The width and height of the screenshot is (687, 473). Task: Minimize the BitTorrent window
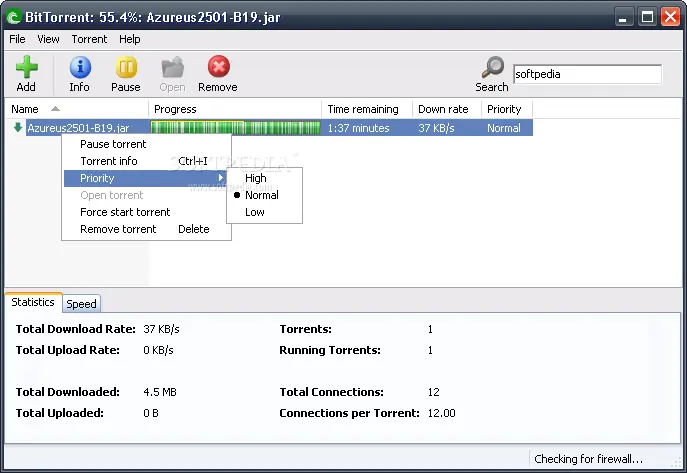click(623, 17)
